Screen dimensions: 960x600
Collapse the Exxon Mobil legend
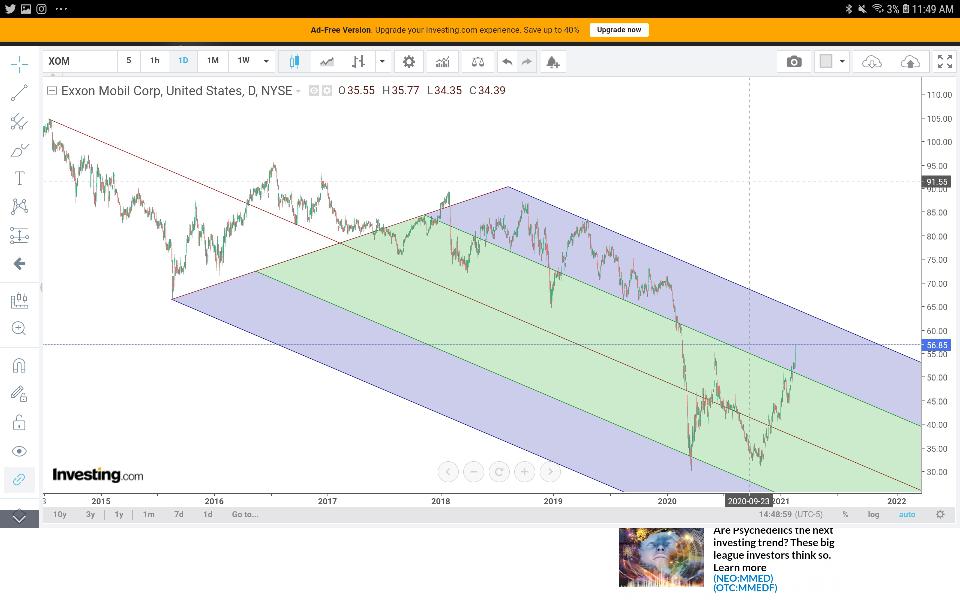[52, 91]
